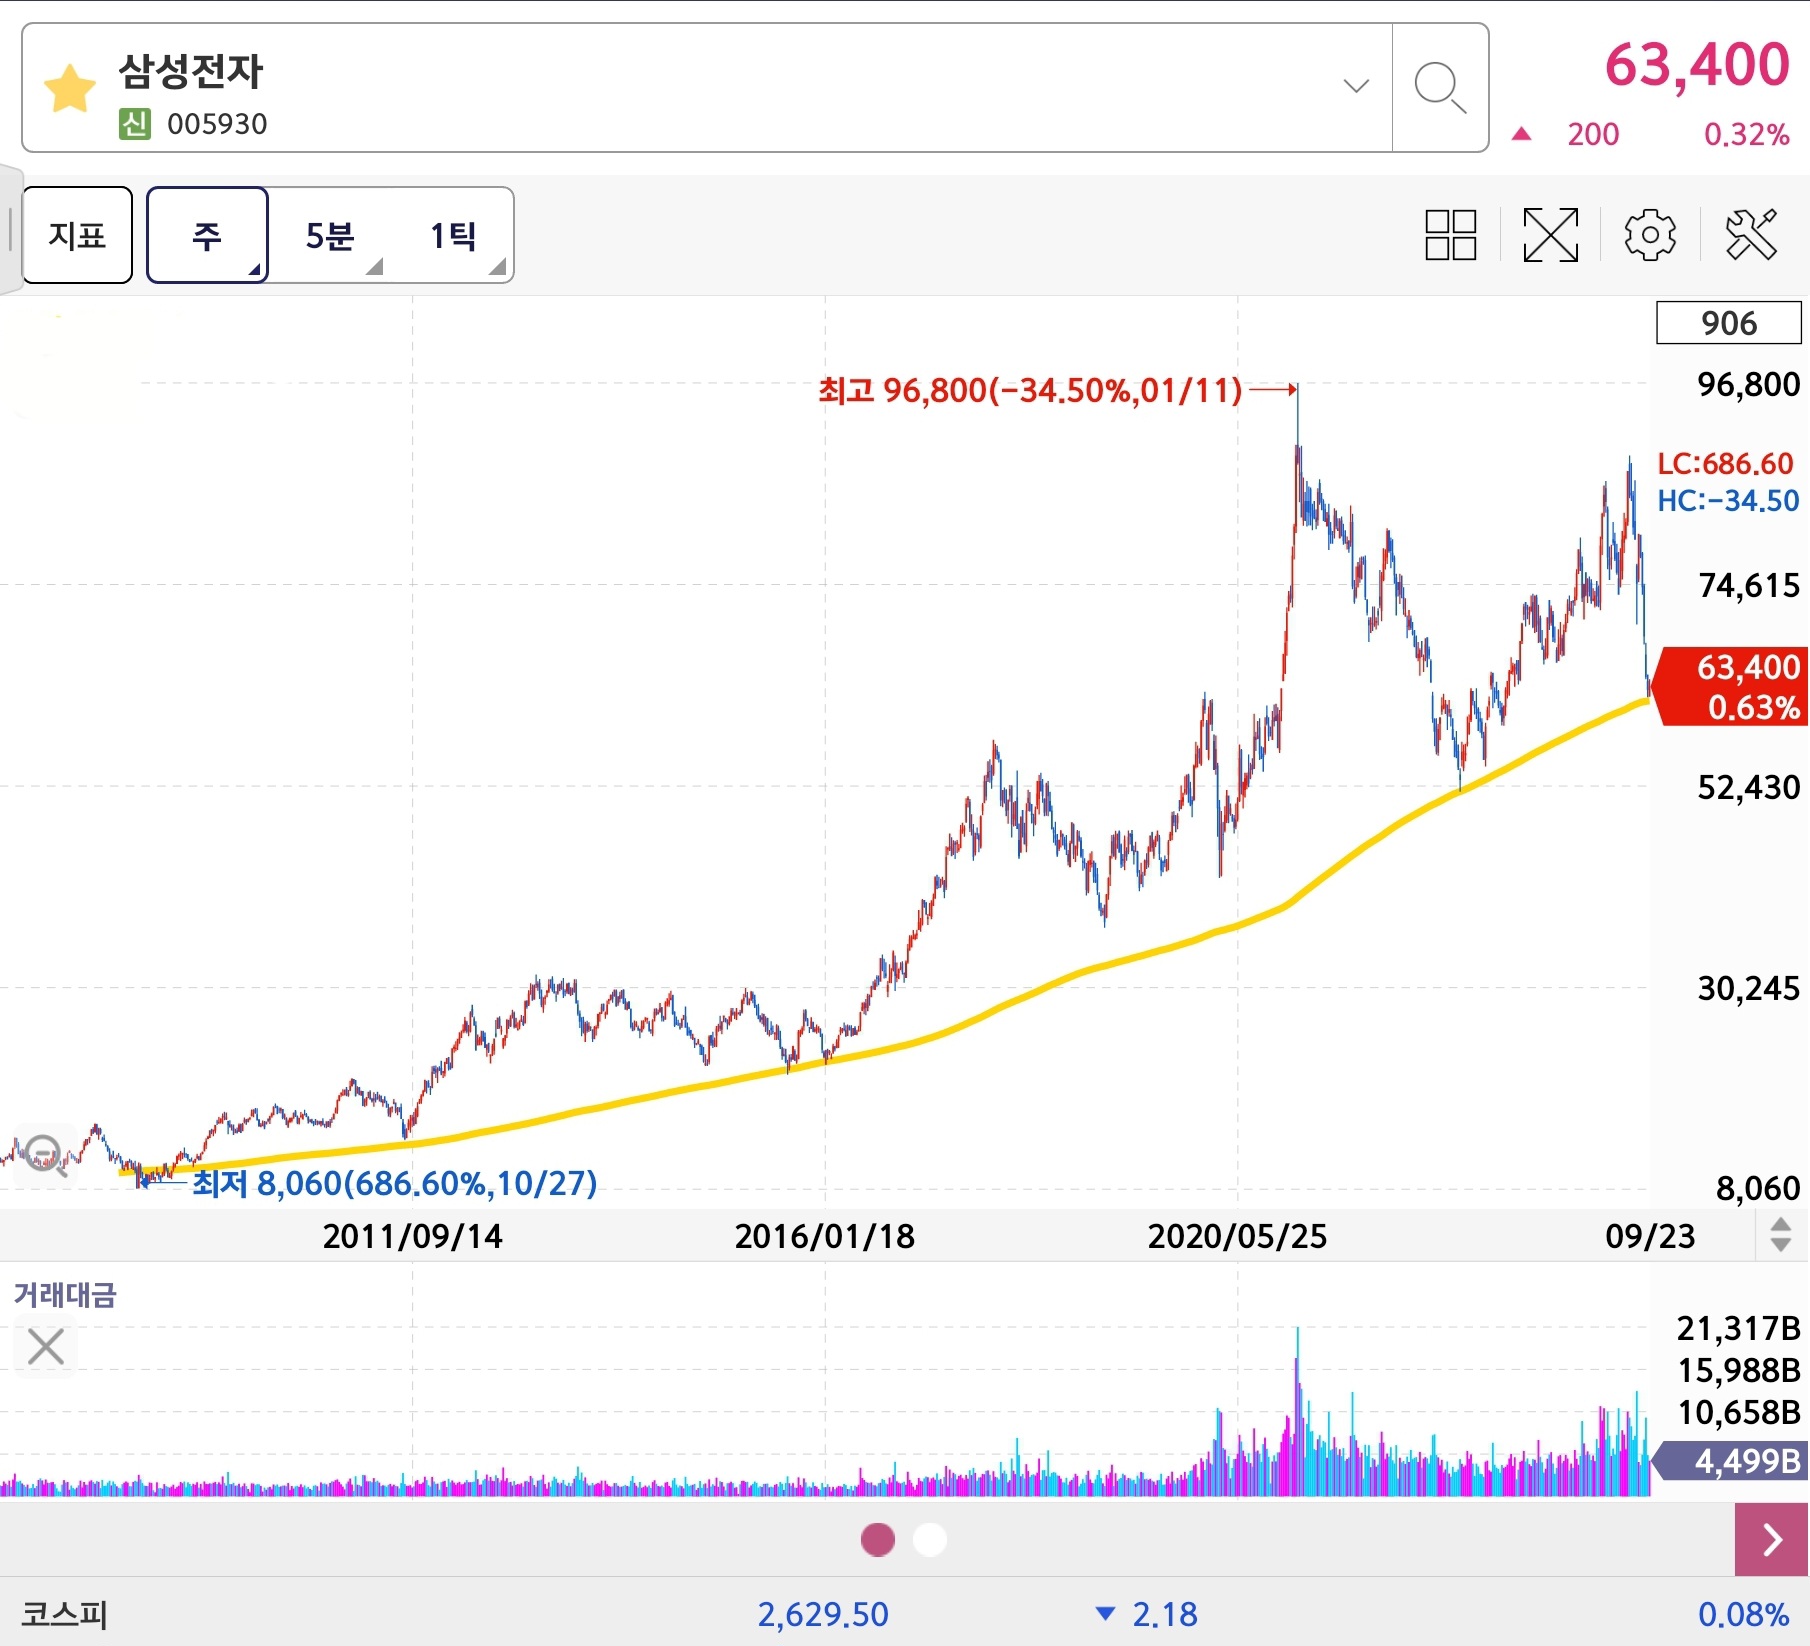The height and width of the screenshot is (1646, 1810).
Task: Tap the 005930 stock code
Action: [217, 124]
